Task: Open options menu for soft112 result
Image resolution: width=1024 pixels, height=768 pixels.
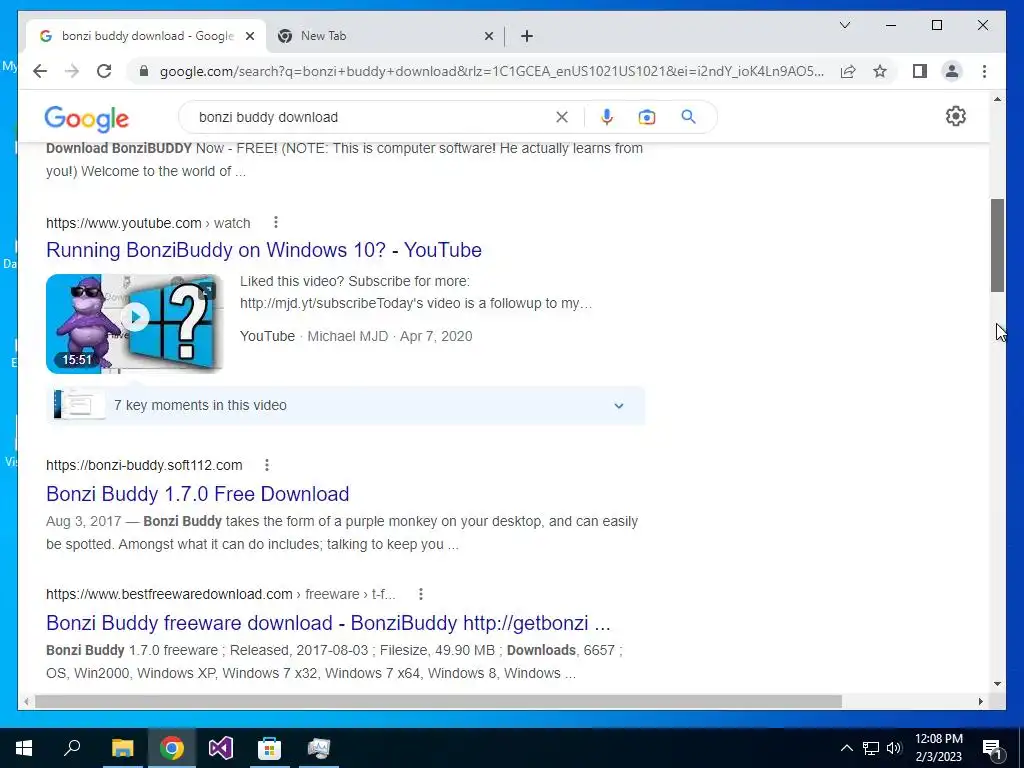Action: (x=266, y=465)
